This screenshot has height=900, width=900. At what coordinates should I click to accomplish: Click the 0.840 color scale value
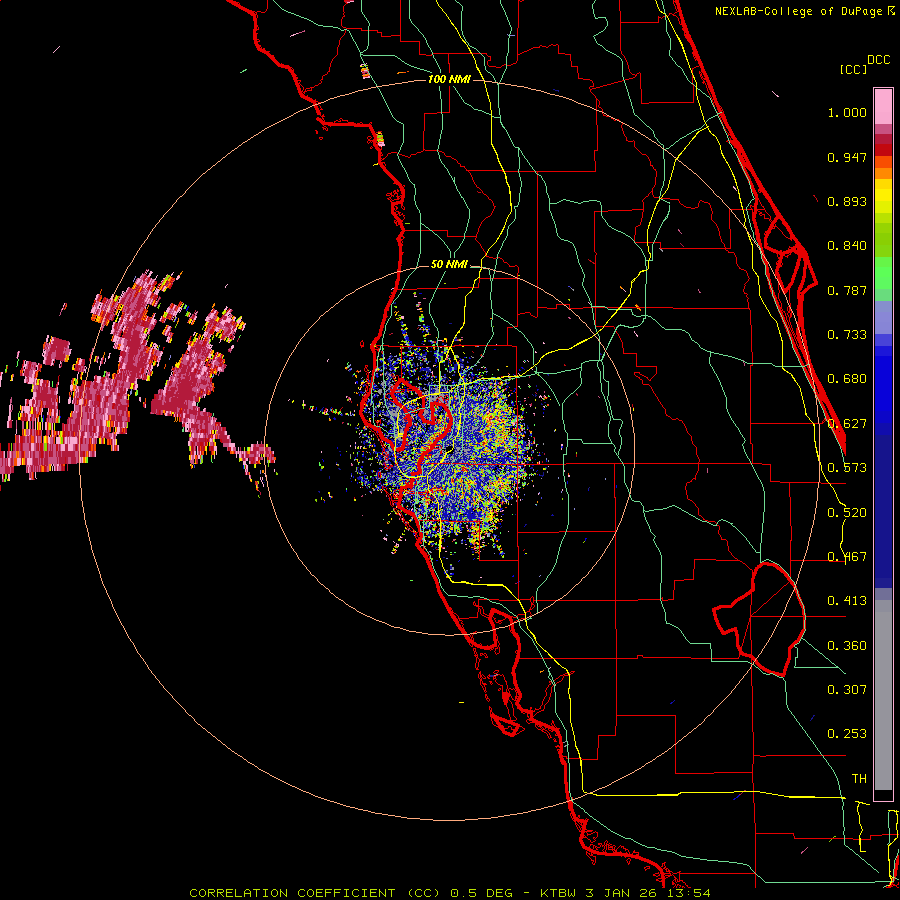(847, 246)
